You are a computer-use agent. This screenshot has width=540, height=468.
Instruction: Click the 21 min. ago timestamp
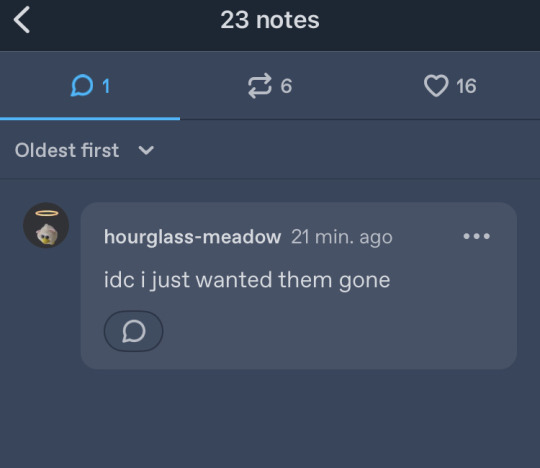click(342, 237)
